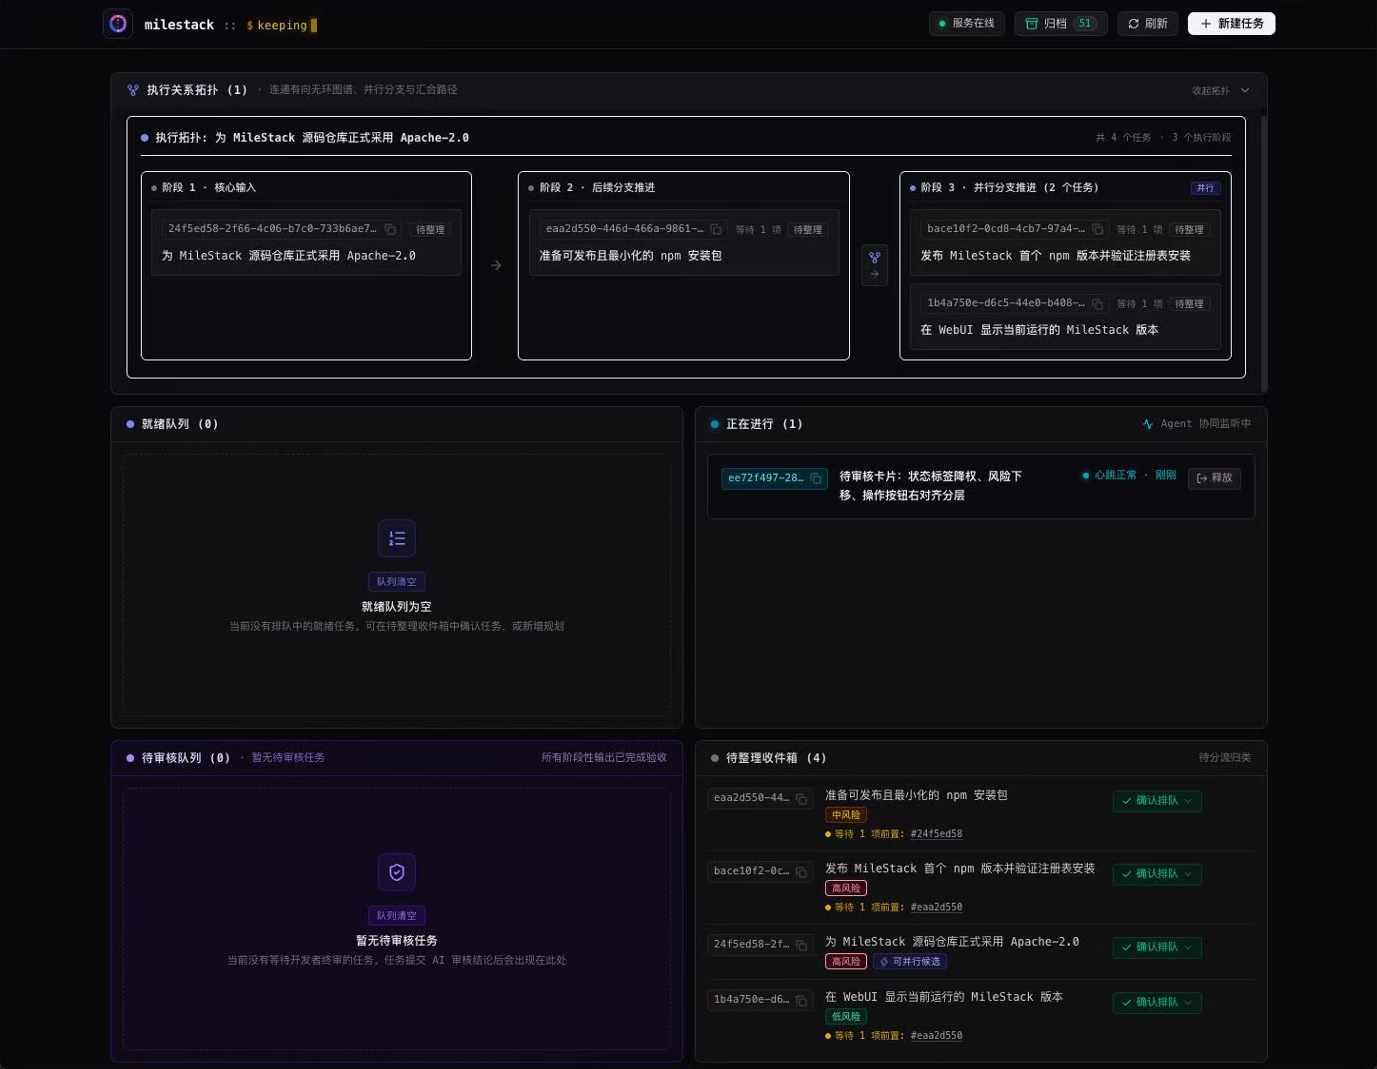
Task: Click the review queue shield icon
Action: pos(397,872)
